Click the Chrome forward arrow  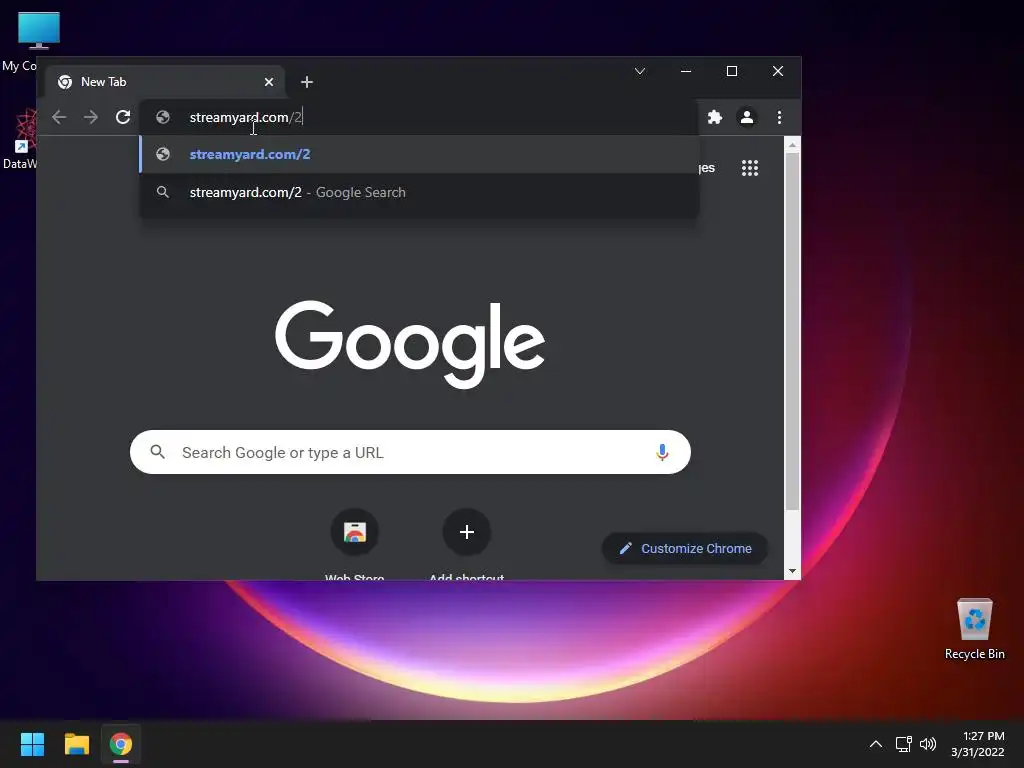click(91, 117)
